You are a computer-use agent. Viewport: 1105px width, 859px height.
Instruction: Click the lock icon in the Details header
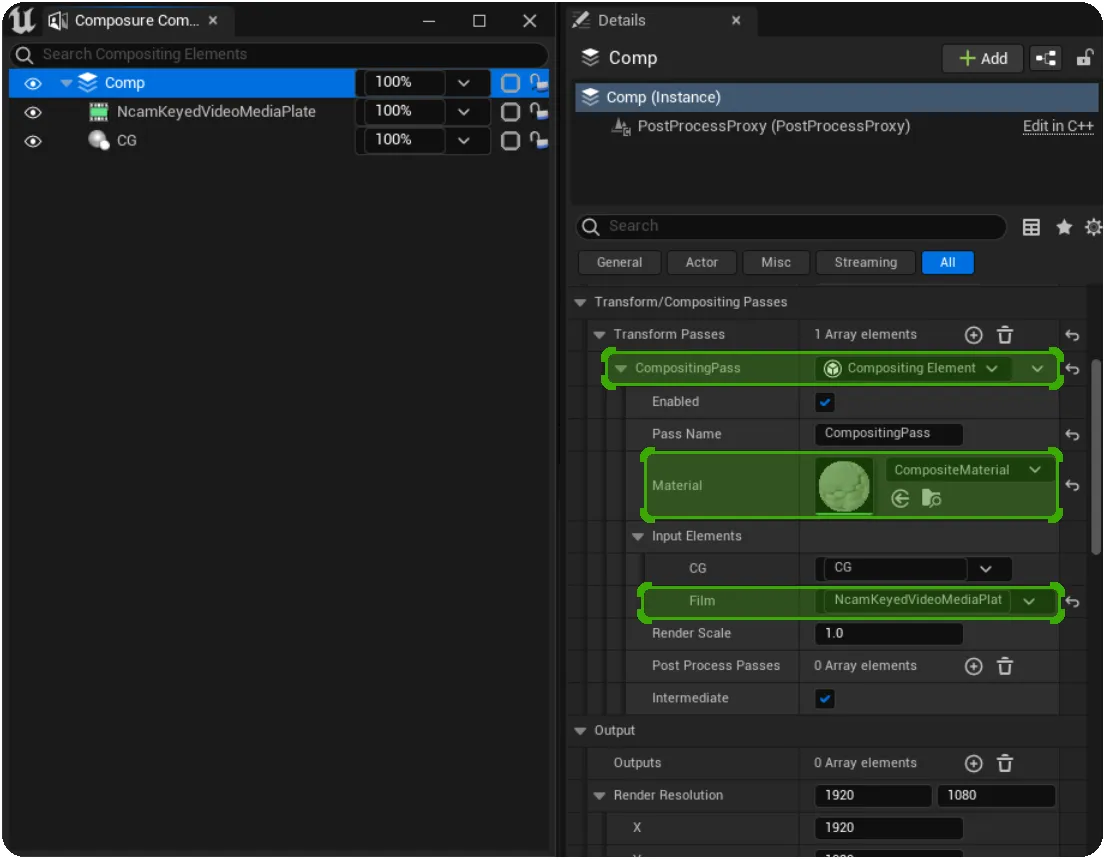coord(1085,58)
